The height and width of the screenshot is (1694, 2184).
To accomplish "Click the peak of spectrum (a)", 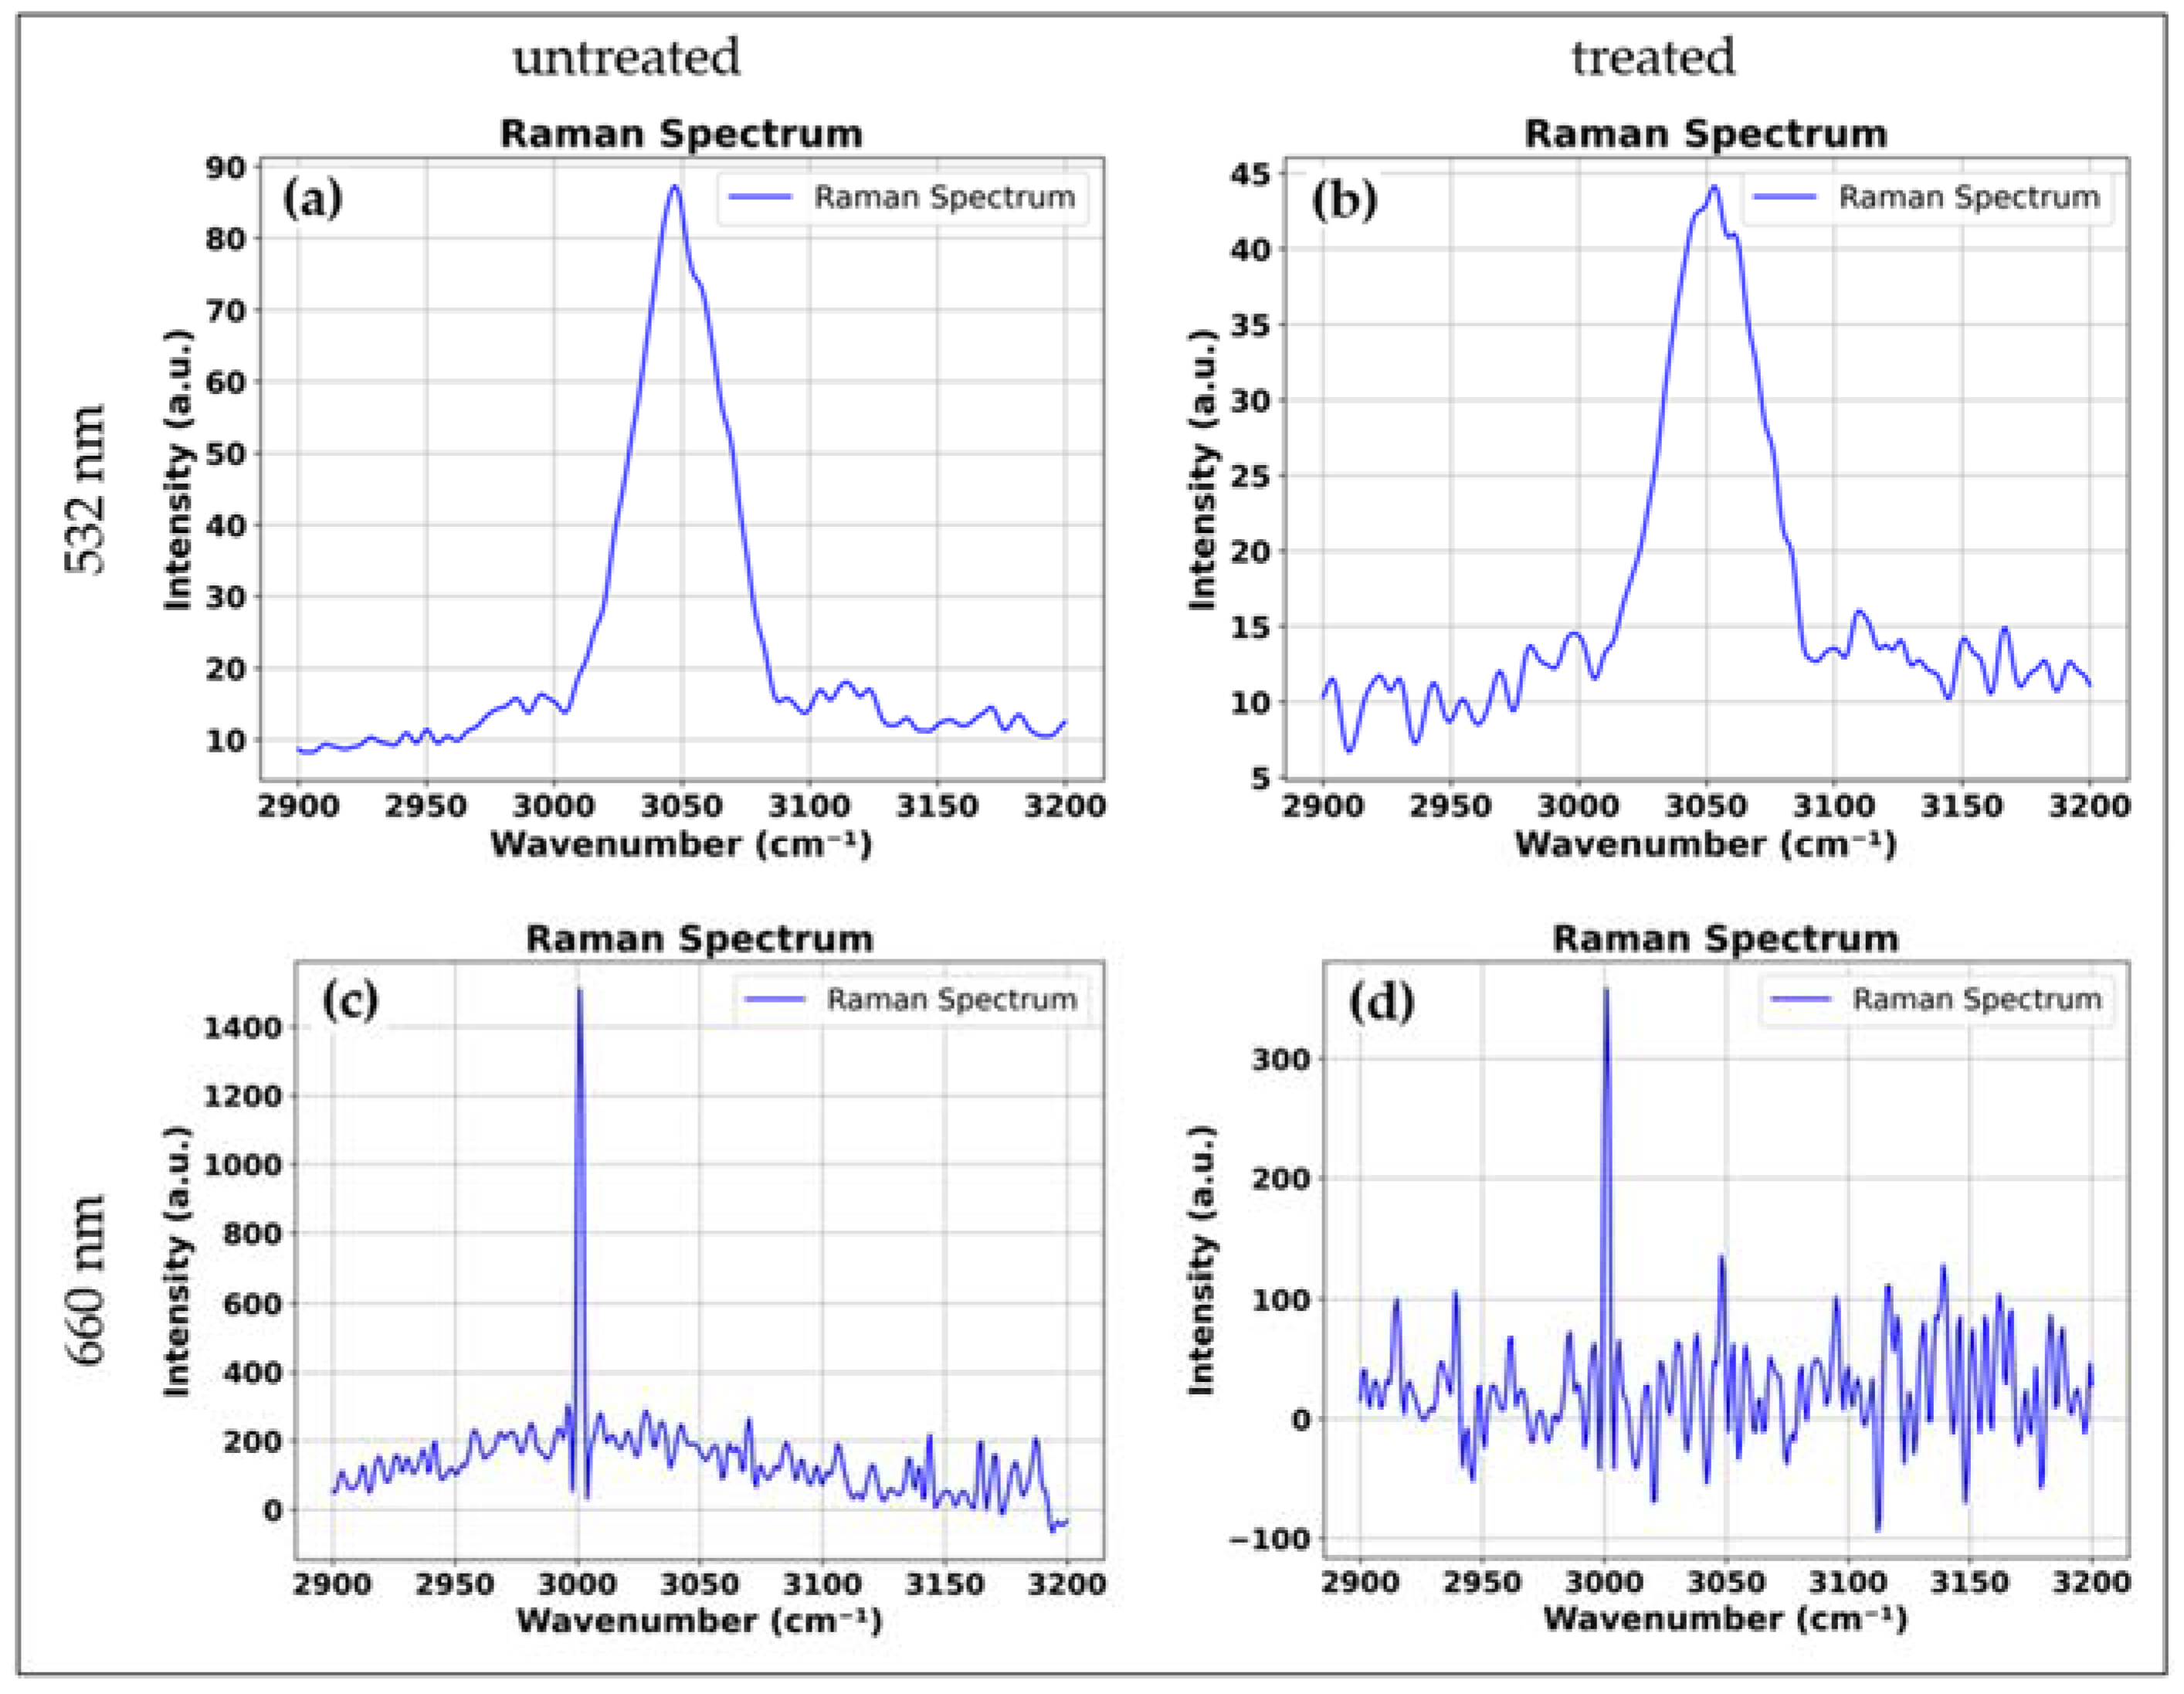I will coord(675,187).
